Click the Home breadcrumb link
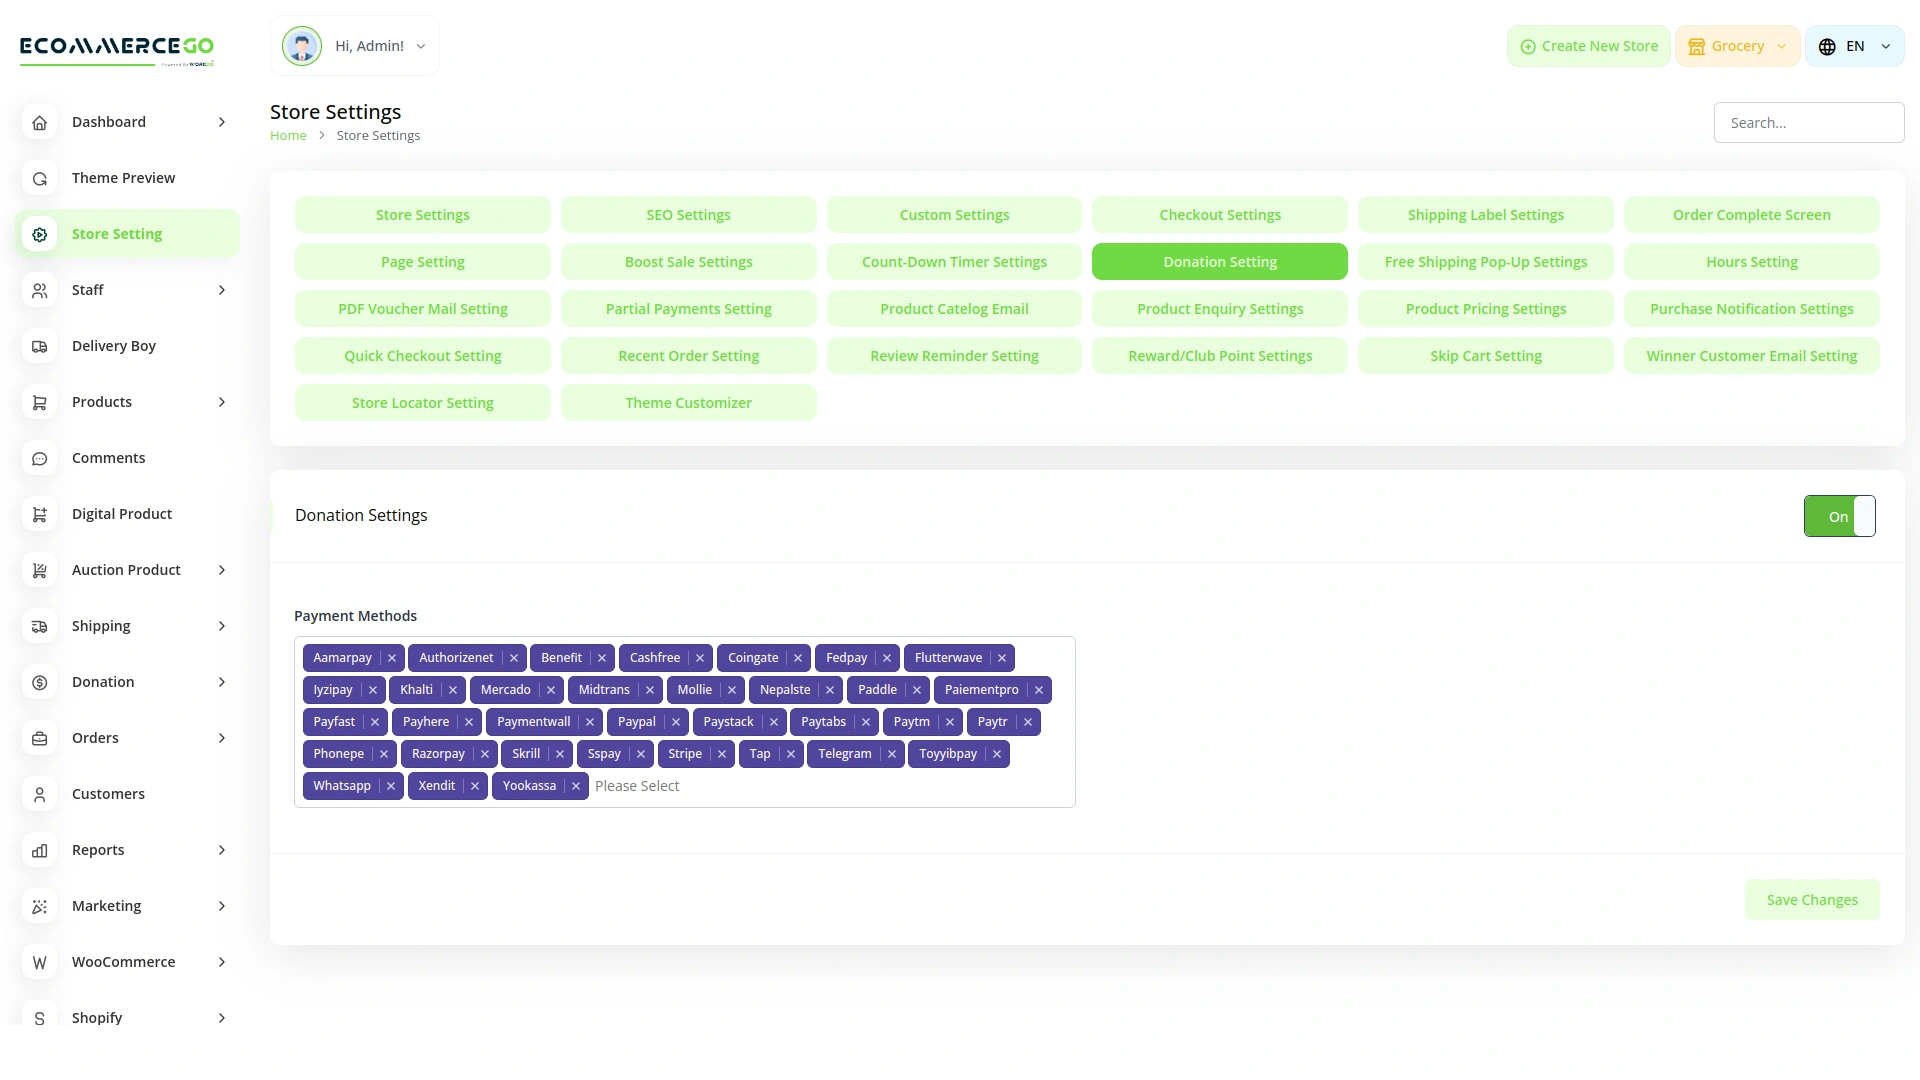This screenshot has width=1920, height=1080. pyautogui.click(x=288, y=136)
